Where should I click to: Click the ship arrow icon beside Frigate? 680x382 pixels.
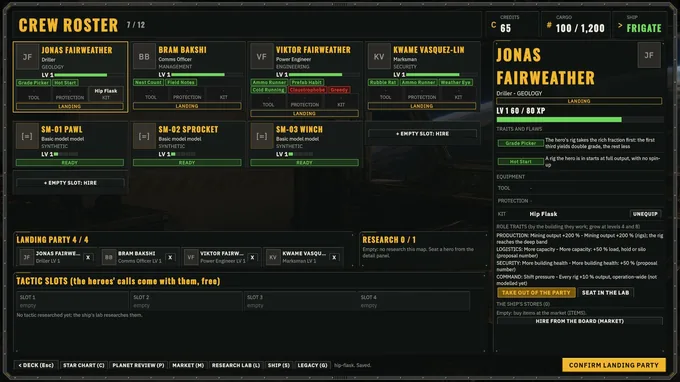coord(620,26)
